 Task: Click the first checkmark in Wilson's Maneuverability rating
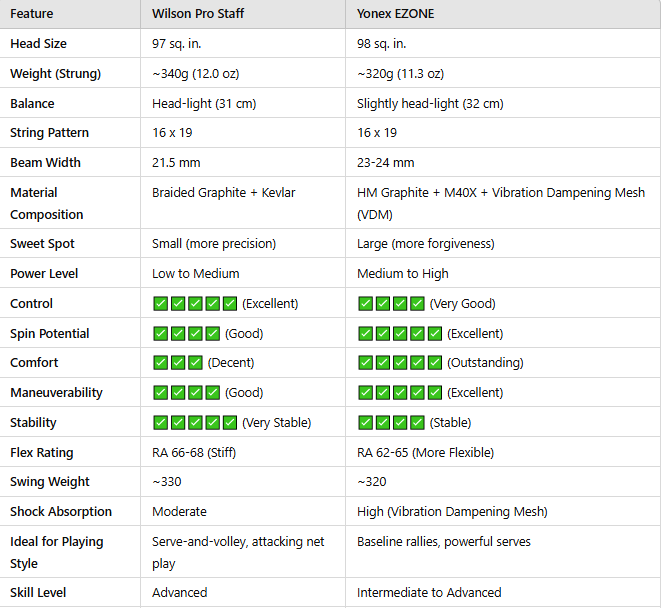point(160,392)
